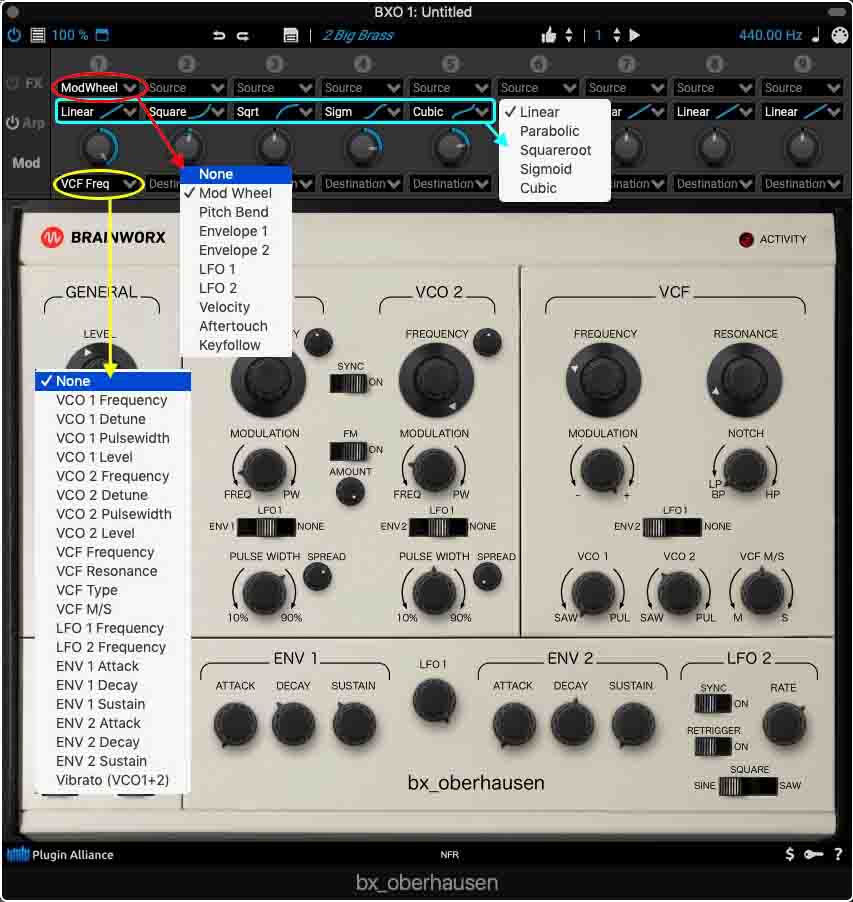Click the undo arrow icon
Screen dimensions: 853x902
(x=220, y=35)
